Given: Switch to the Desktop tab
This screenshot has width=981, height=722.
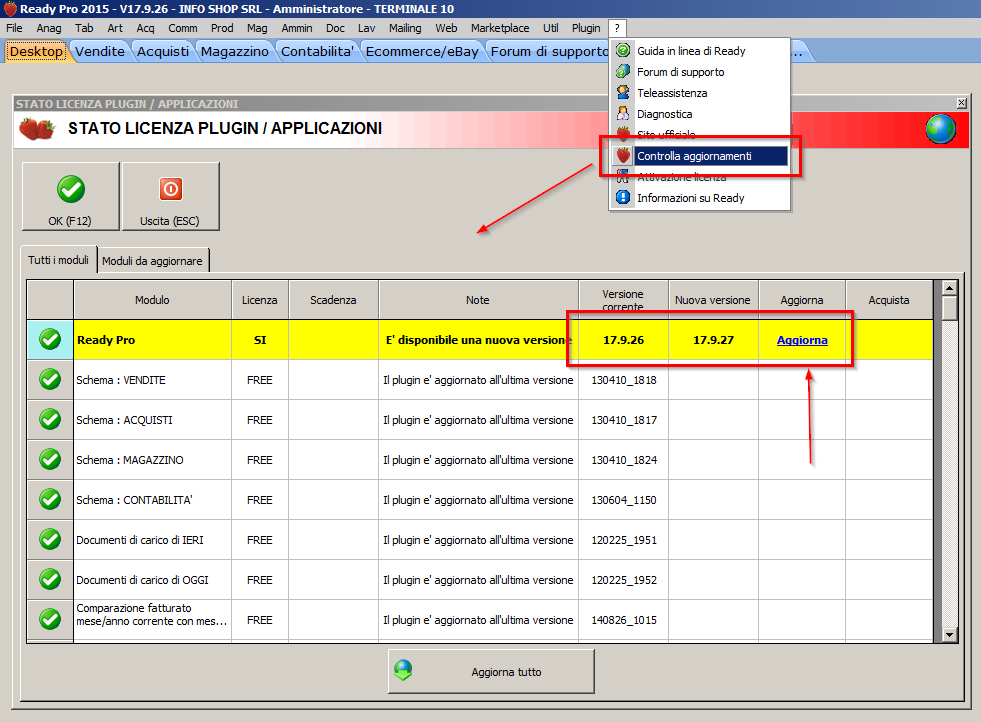Looking at the screenshot, I should click(x=36, y=51).
